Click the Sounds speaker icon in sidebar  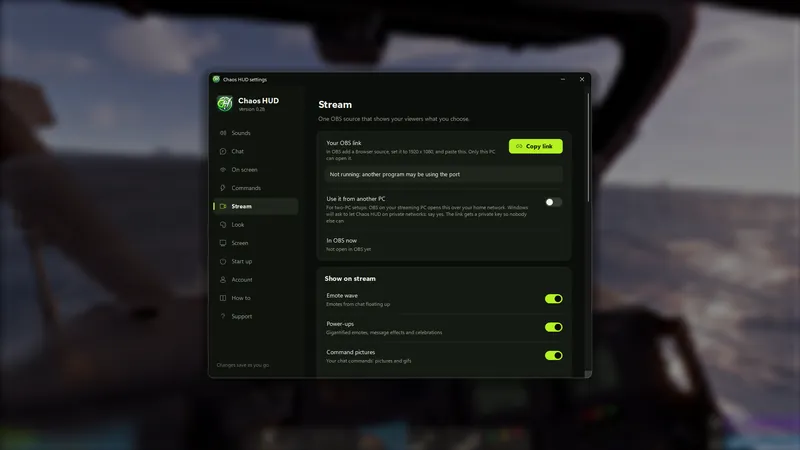223,133
